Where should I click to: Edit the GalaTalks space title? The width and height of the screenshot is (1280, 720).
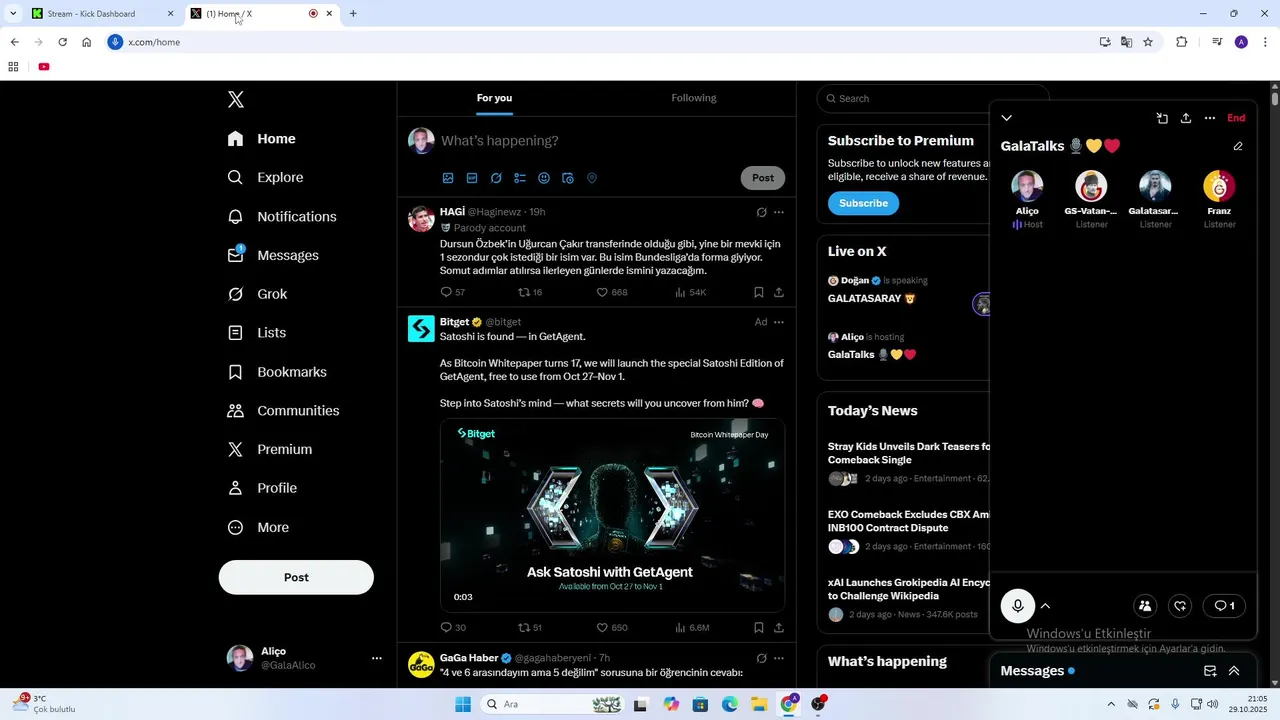pos(1238,146)
